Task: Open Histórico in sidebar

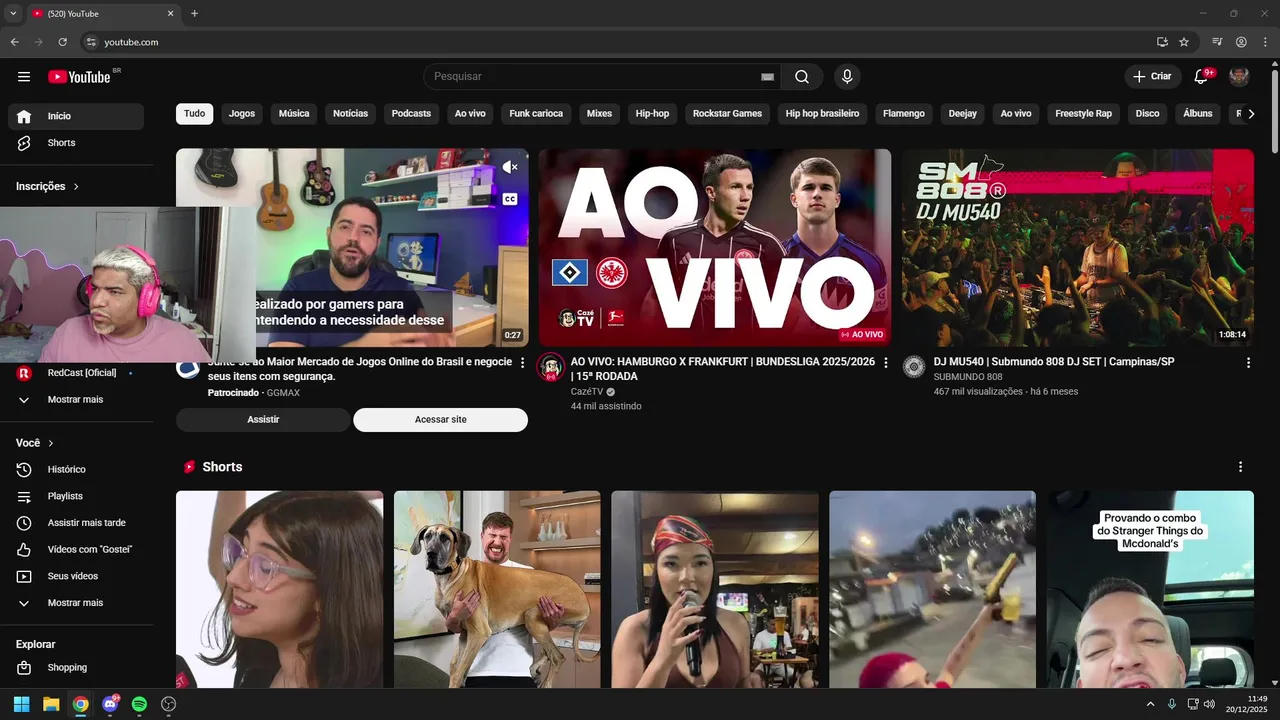Action: tap(76, 469)
